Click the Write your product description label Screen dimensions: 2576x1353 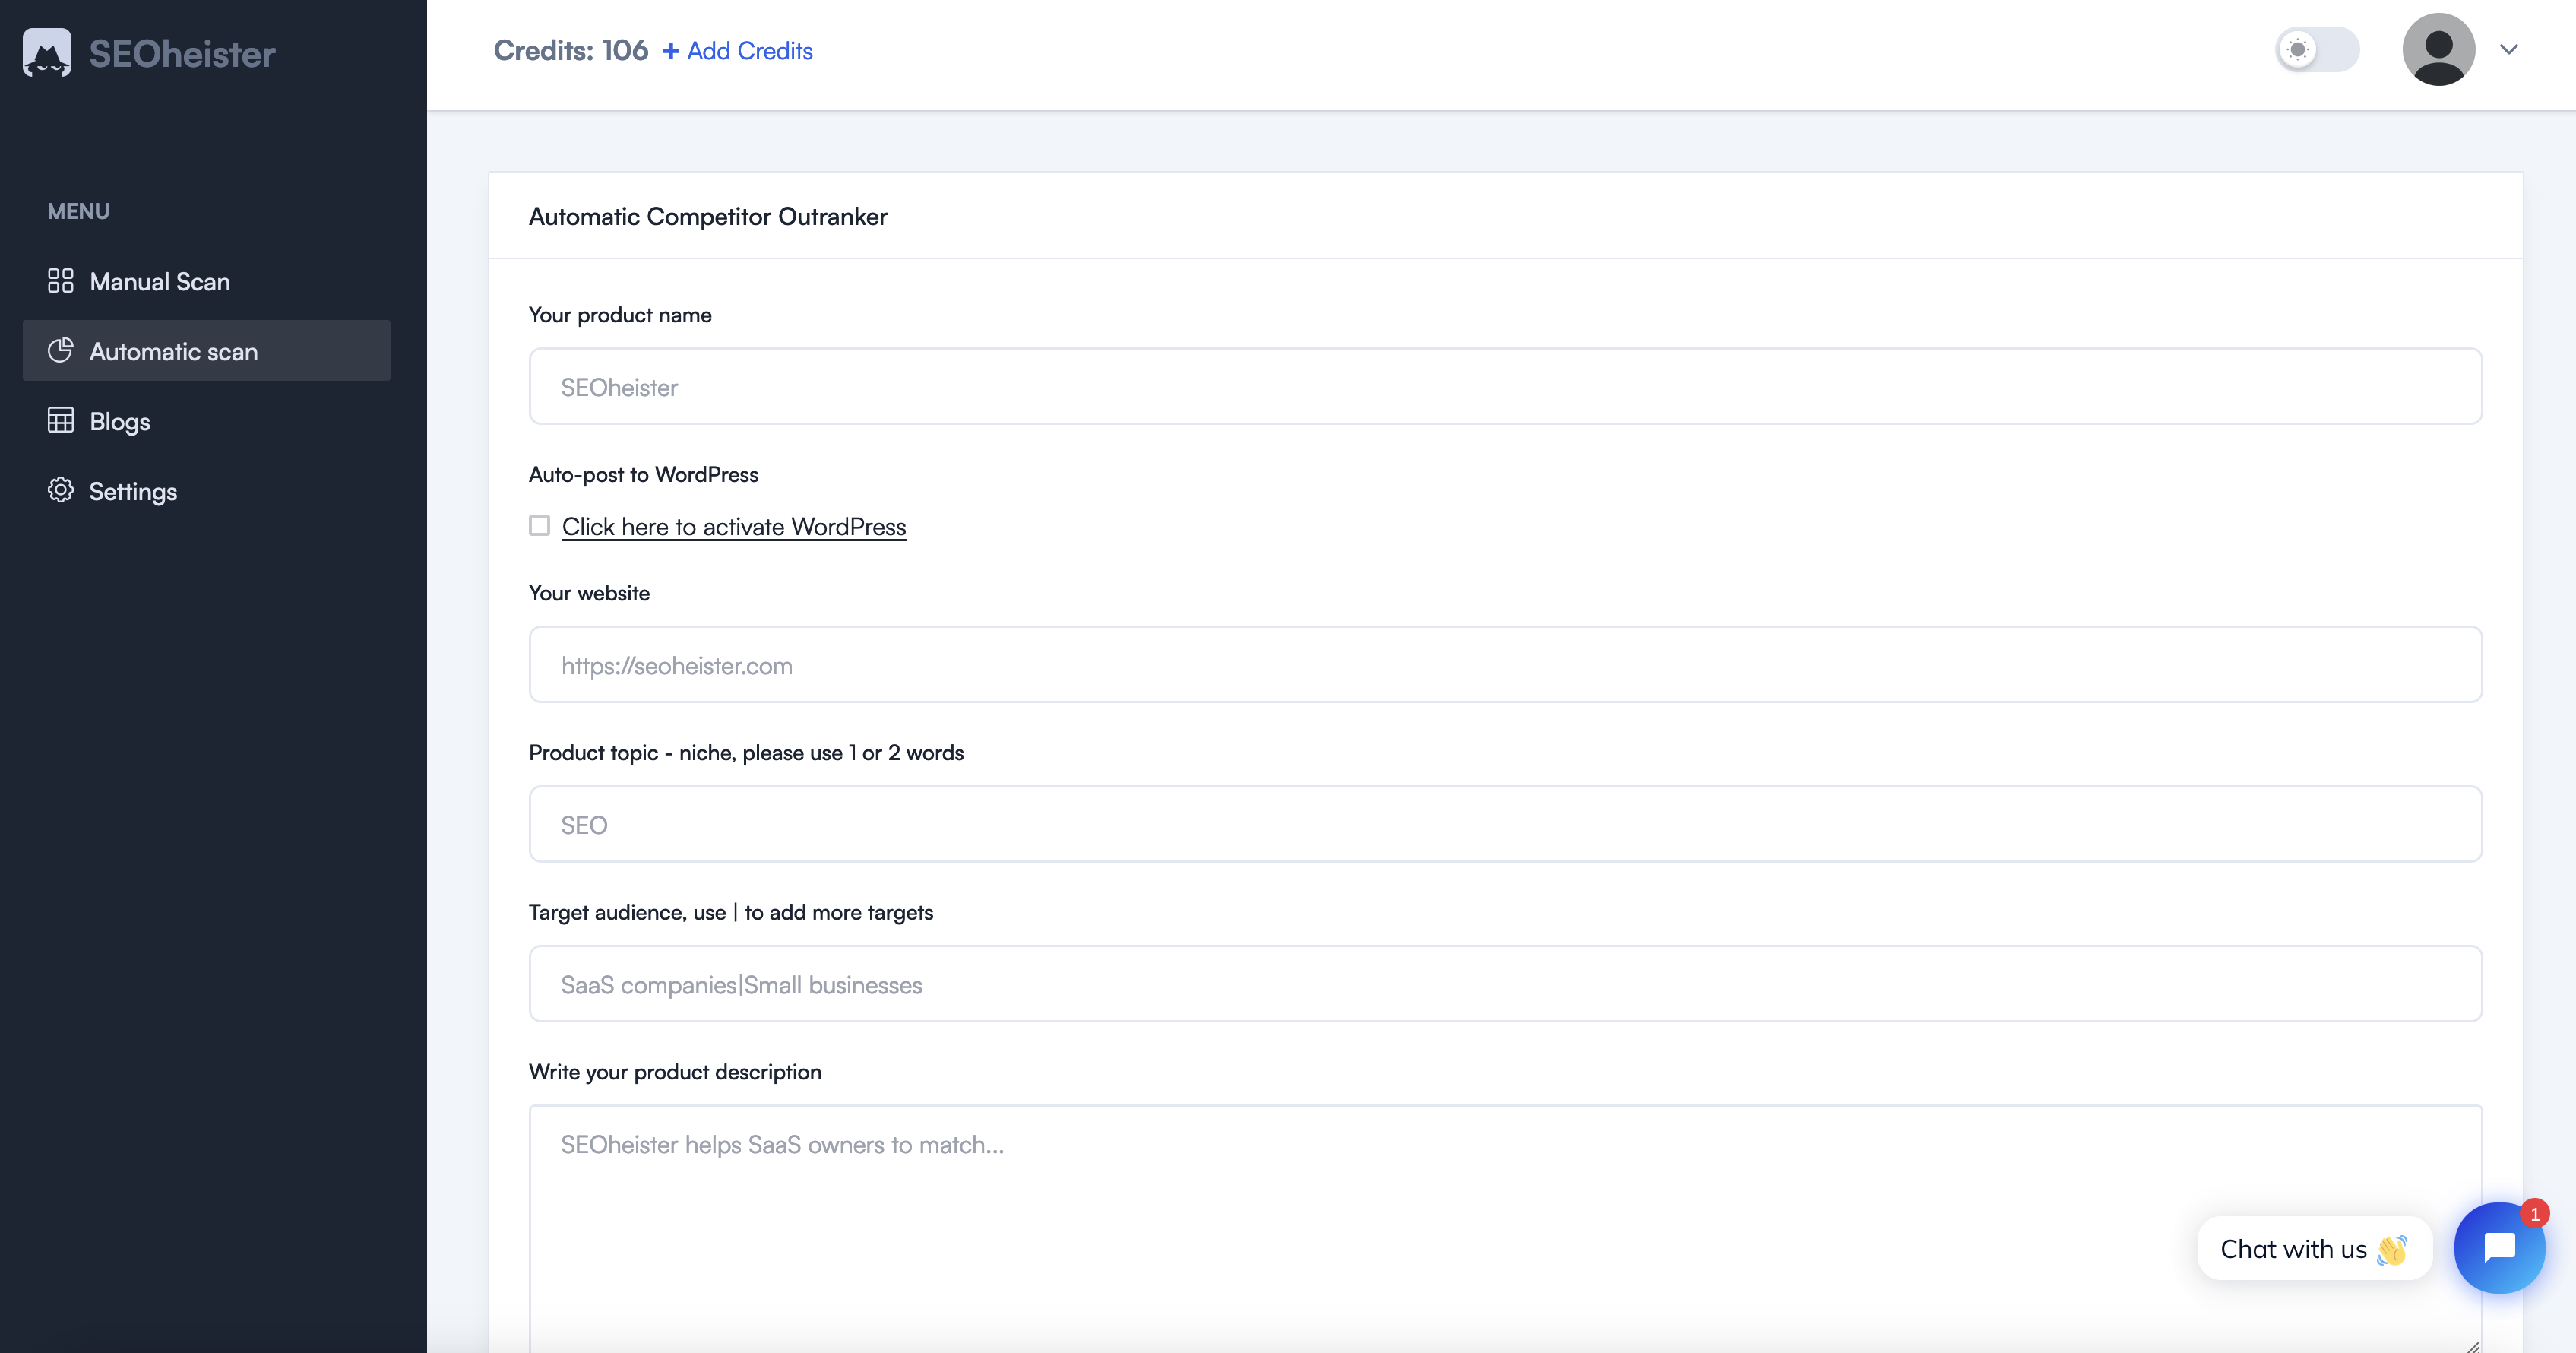[x=675, y=1072]
